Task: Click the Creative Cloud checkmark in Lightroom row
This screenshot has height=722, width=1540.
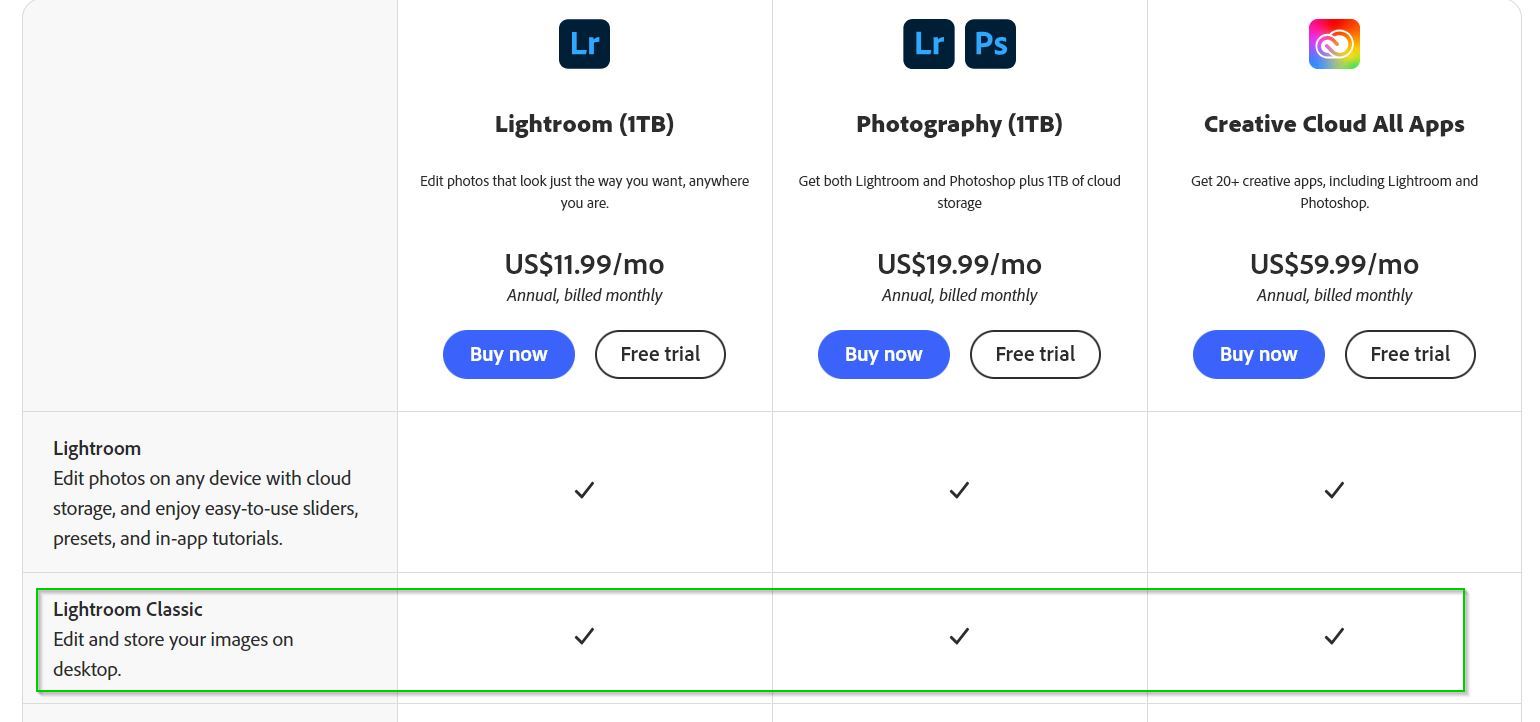Action: click(1334, 490)
